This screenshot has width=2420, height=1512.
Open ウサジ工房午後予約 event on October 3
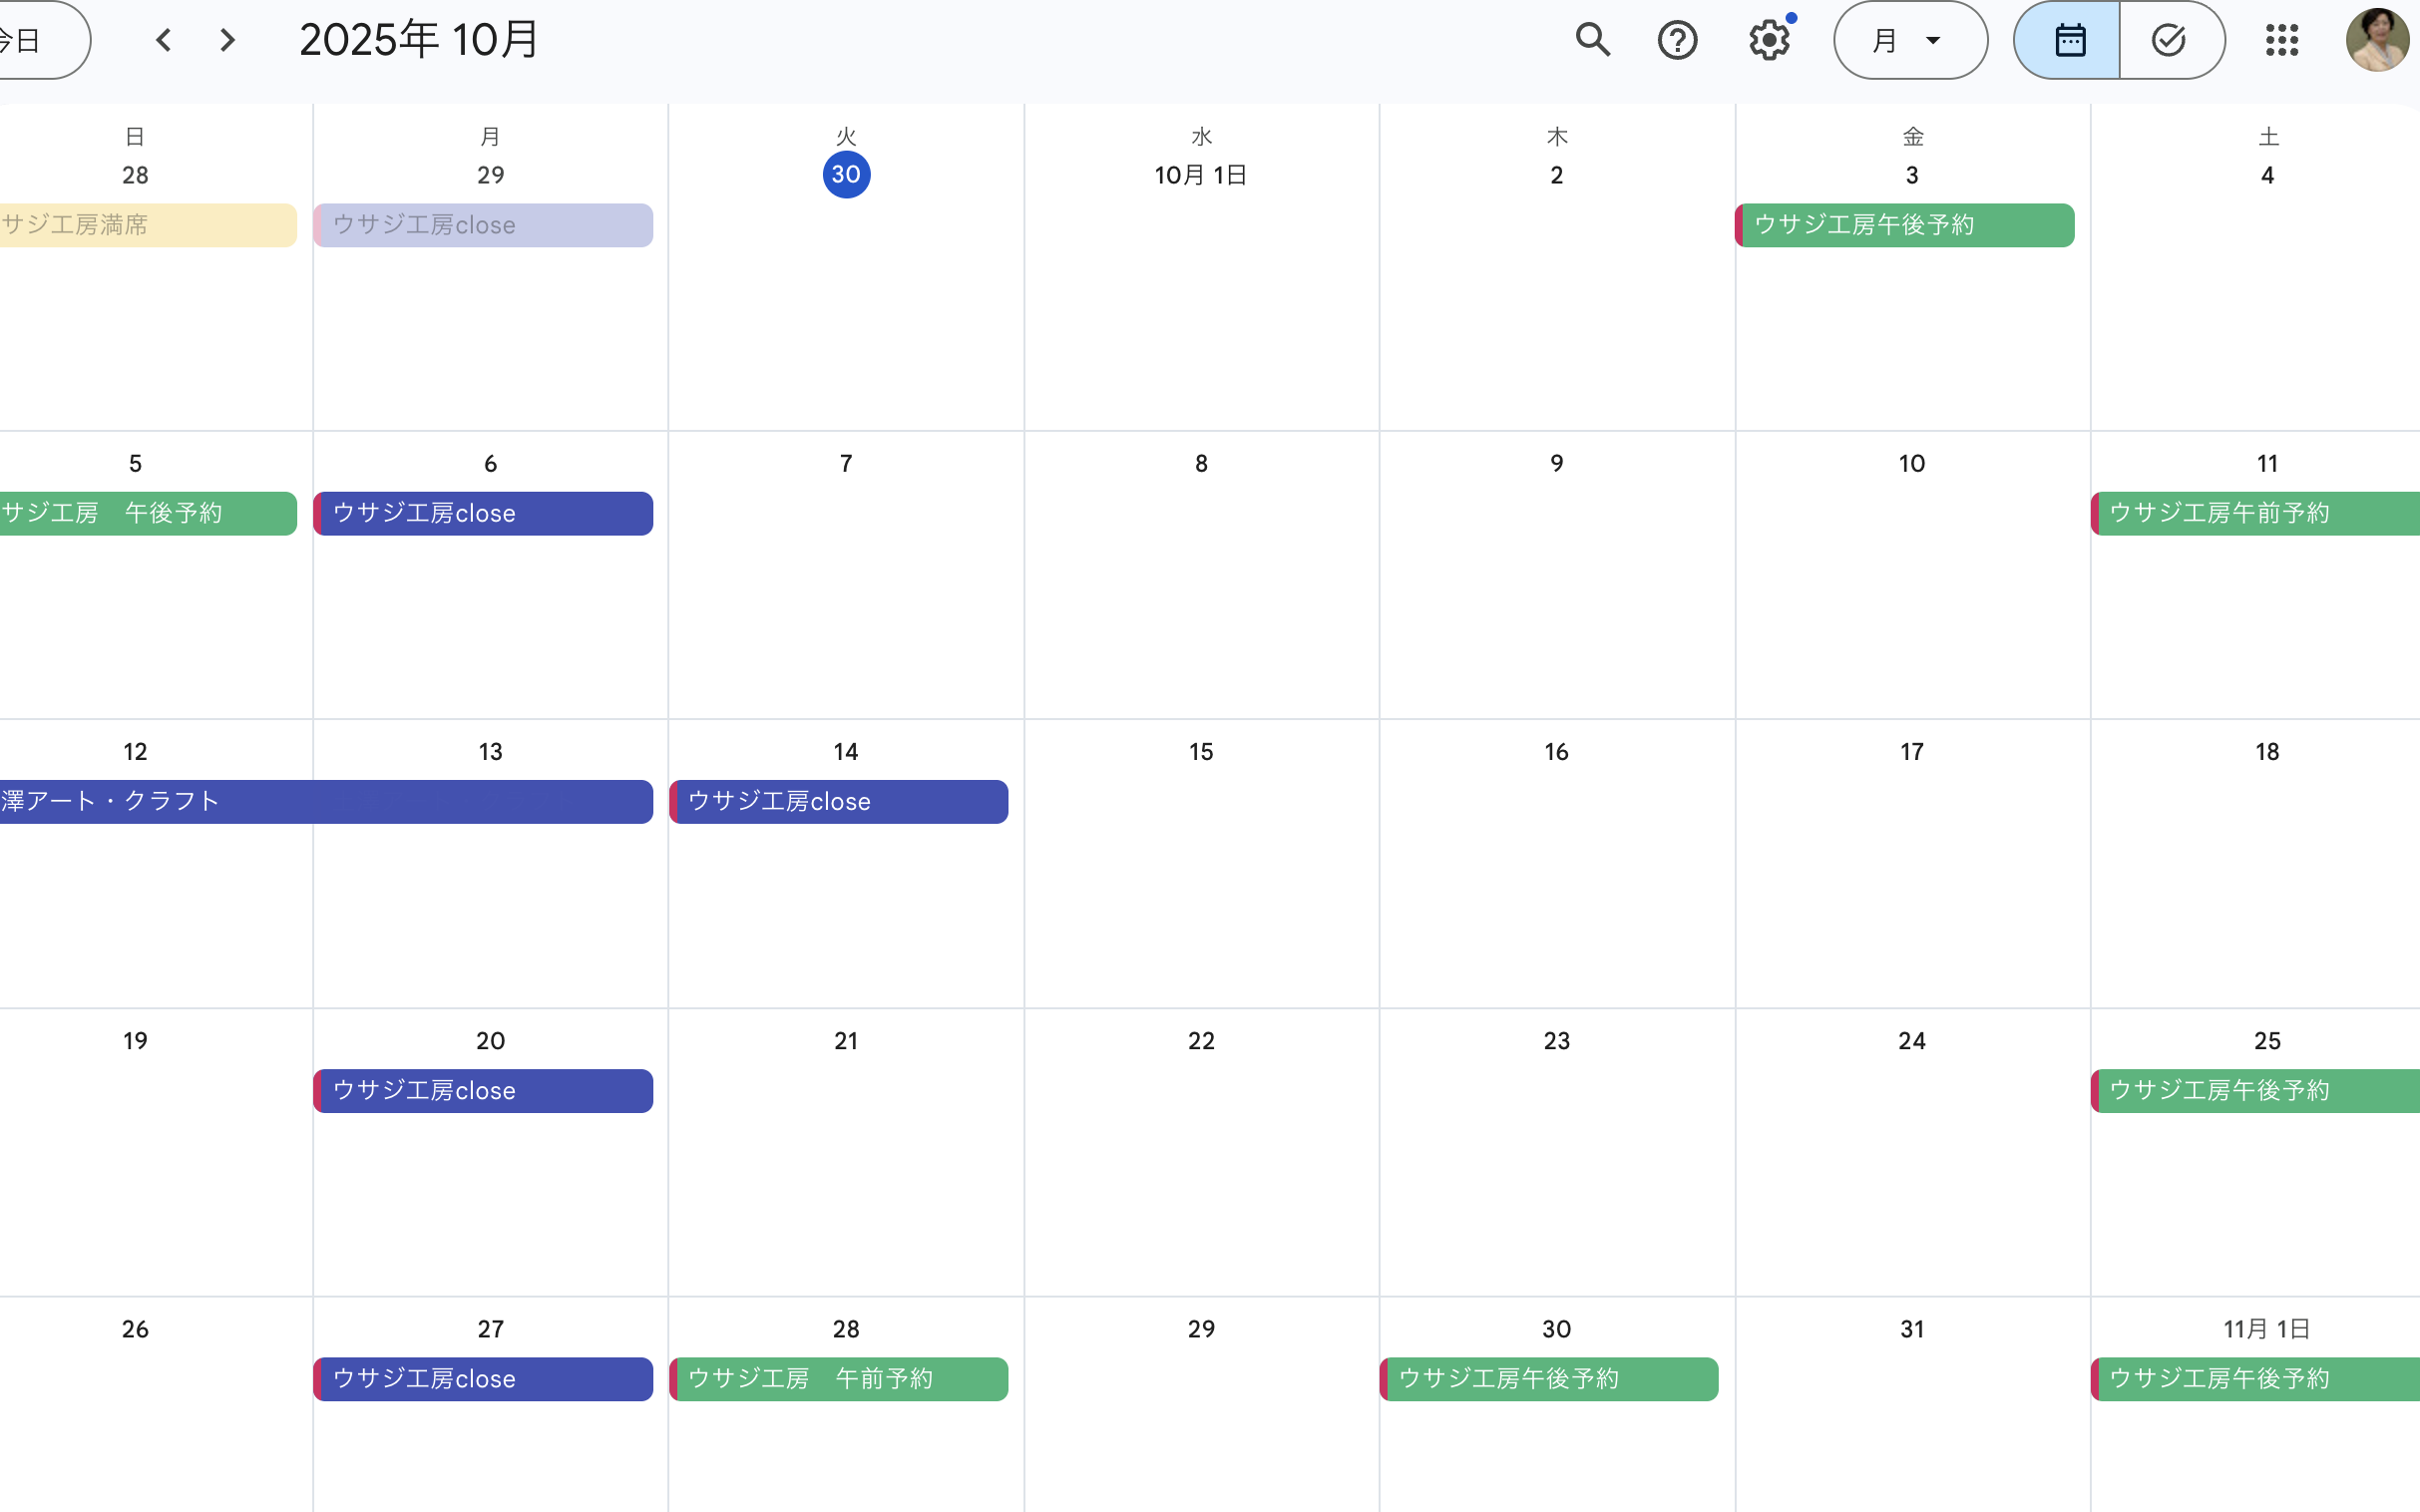[x=1905, y=225]
